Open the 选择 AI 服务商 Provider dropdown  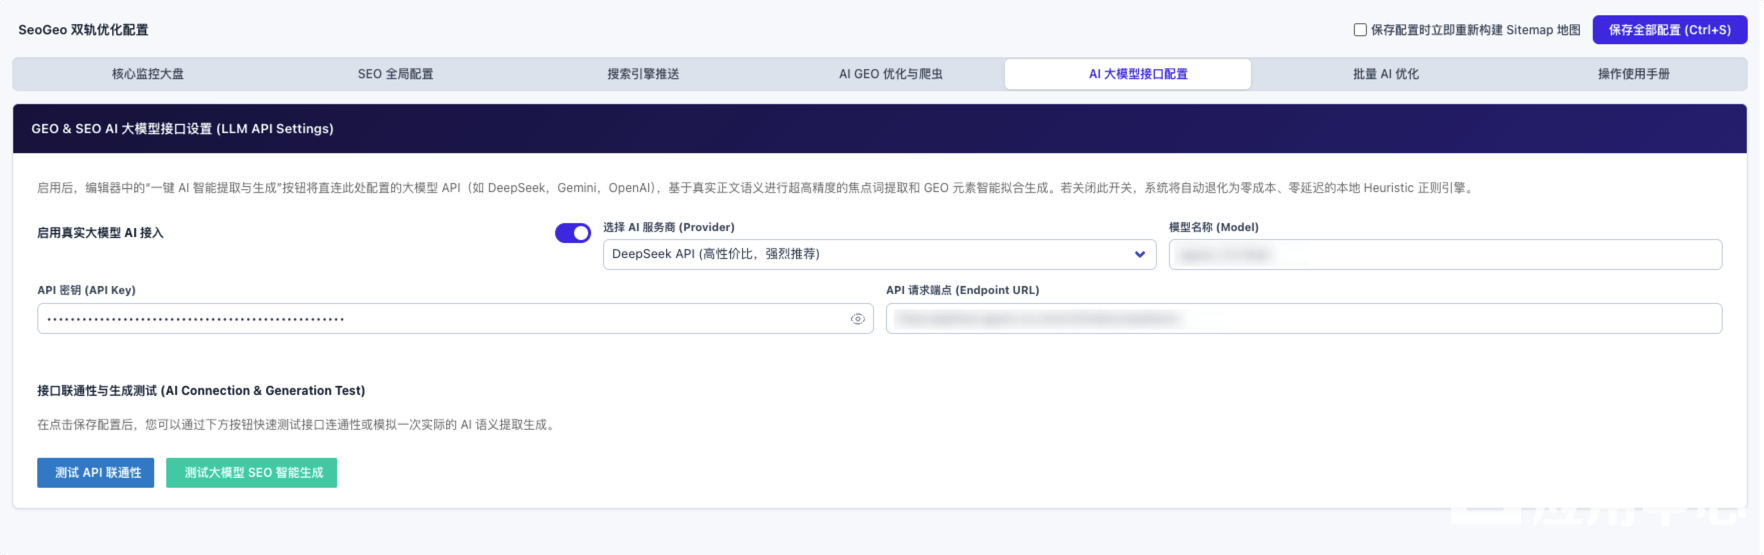coord(879,254)
